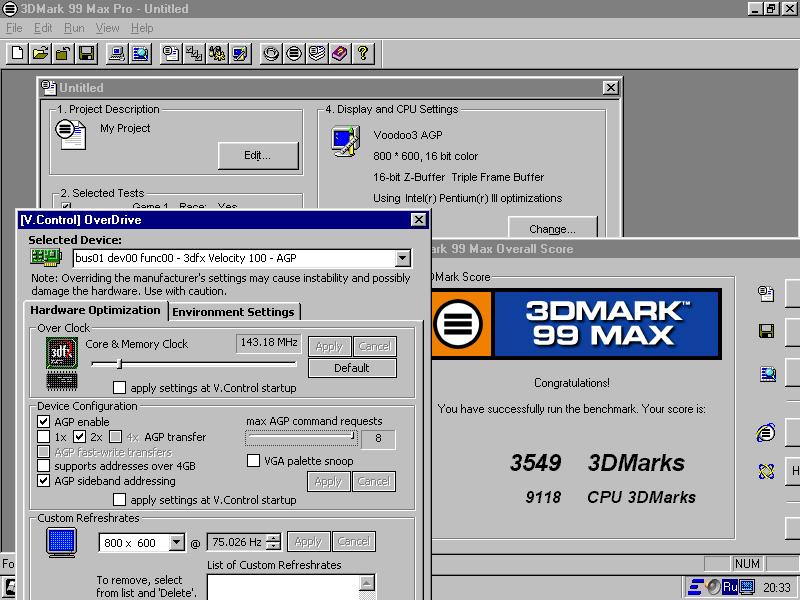Open the result browser magnifier toolbar icon
The image size is (800, 600).
pos(140,53)
